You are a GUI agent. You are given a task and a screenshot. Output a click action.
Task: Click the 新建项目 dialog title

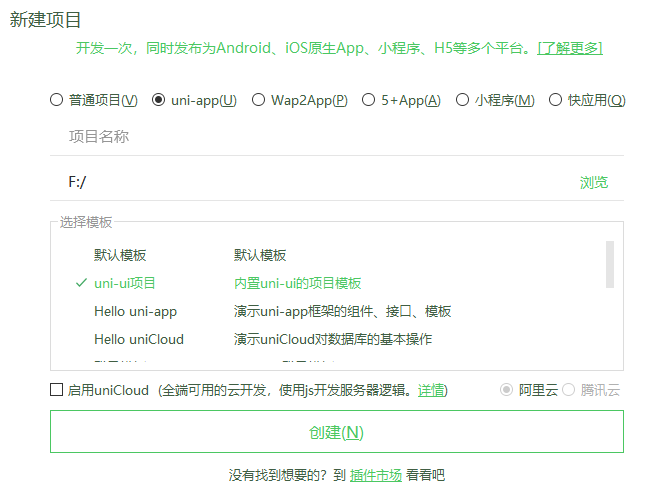click(x=45, y=19)
